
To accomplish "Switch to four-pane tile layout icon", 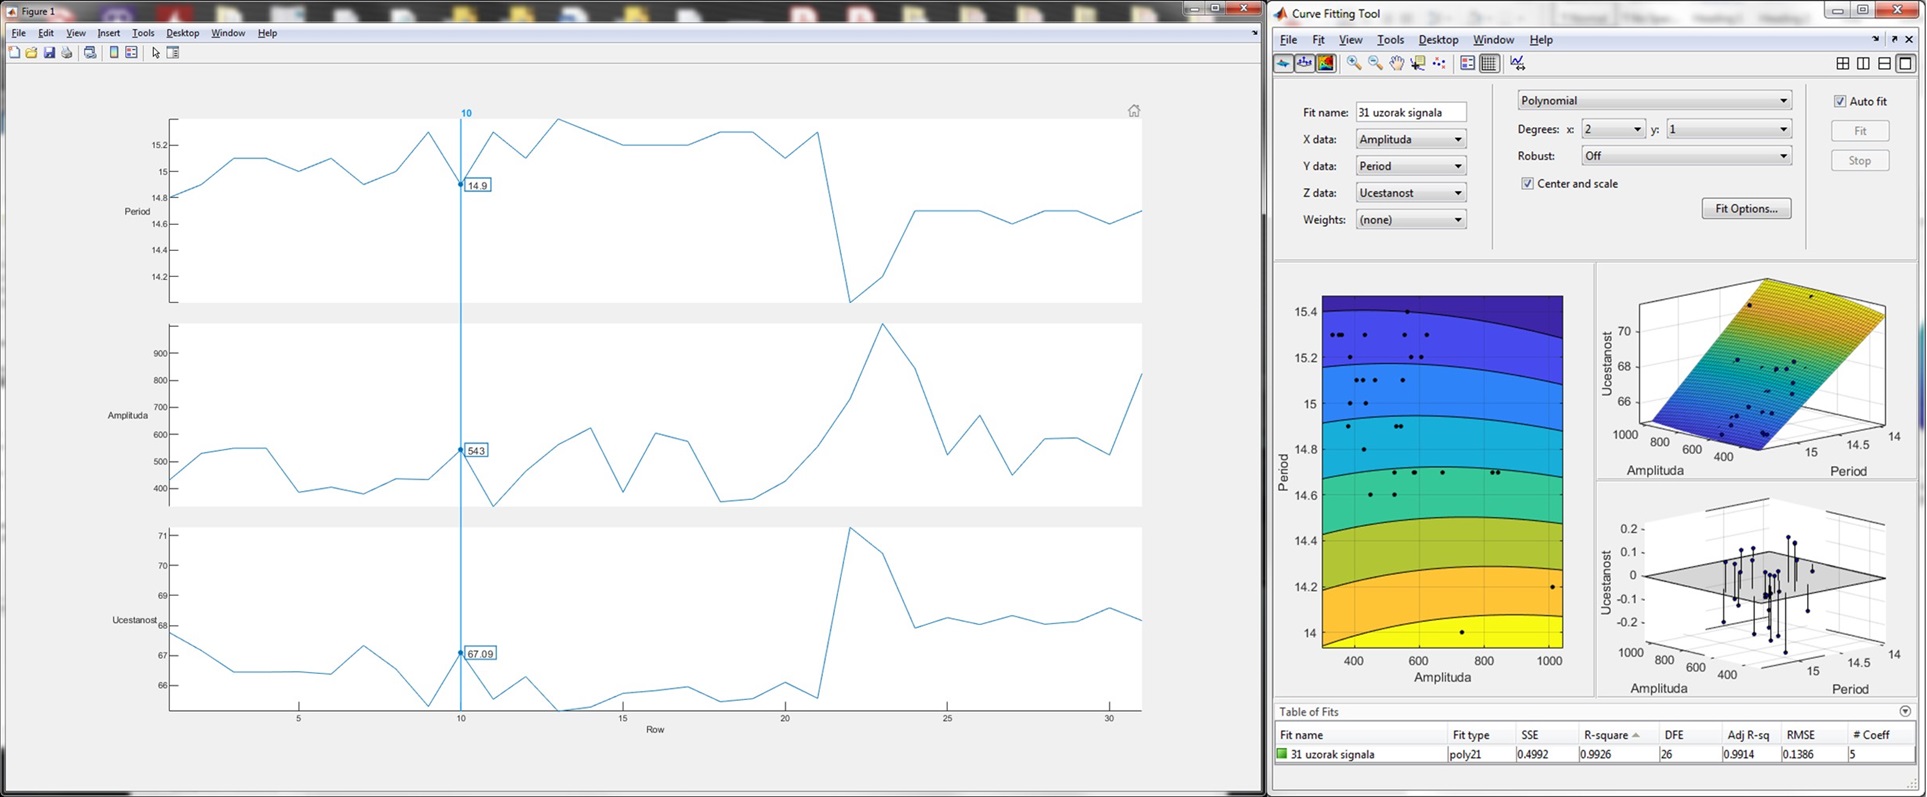I will click(x=1843, y=63).
